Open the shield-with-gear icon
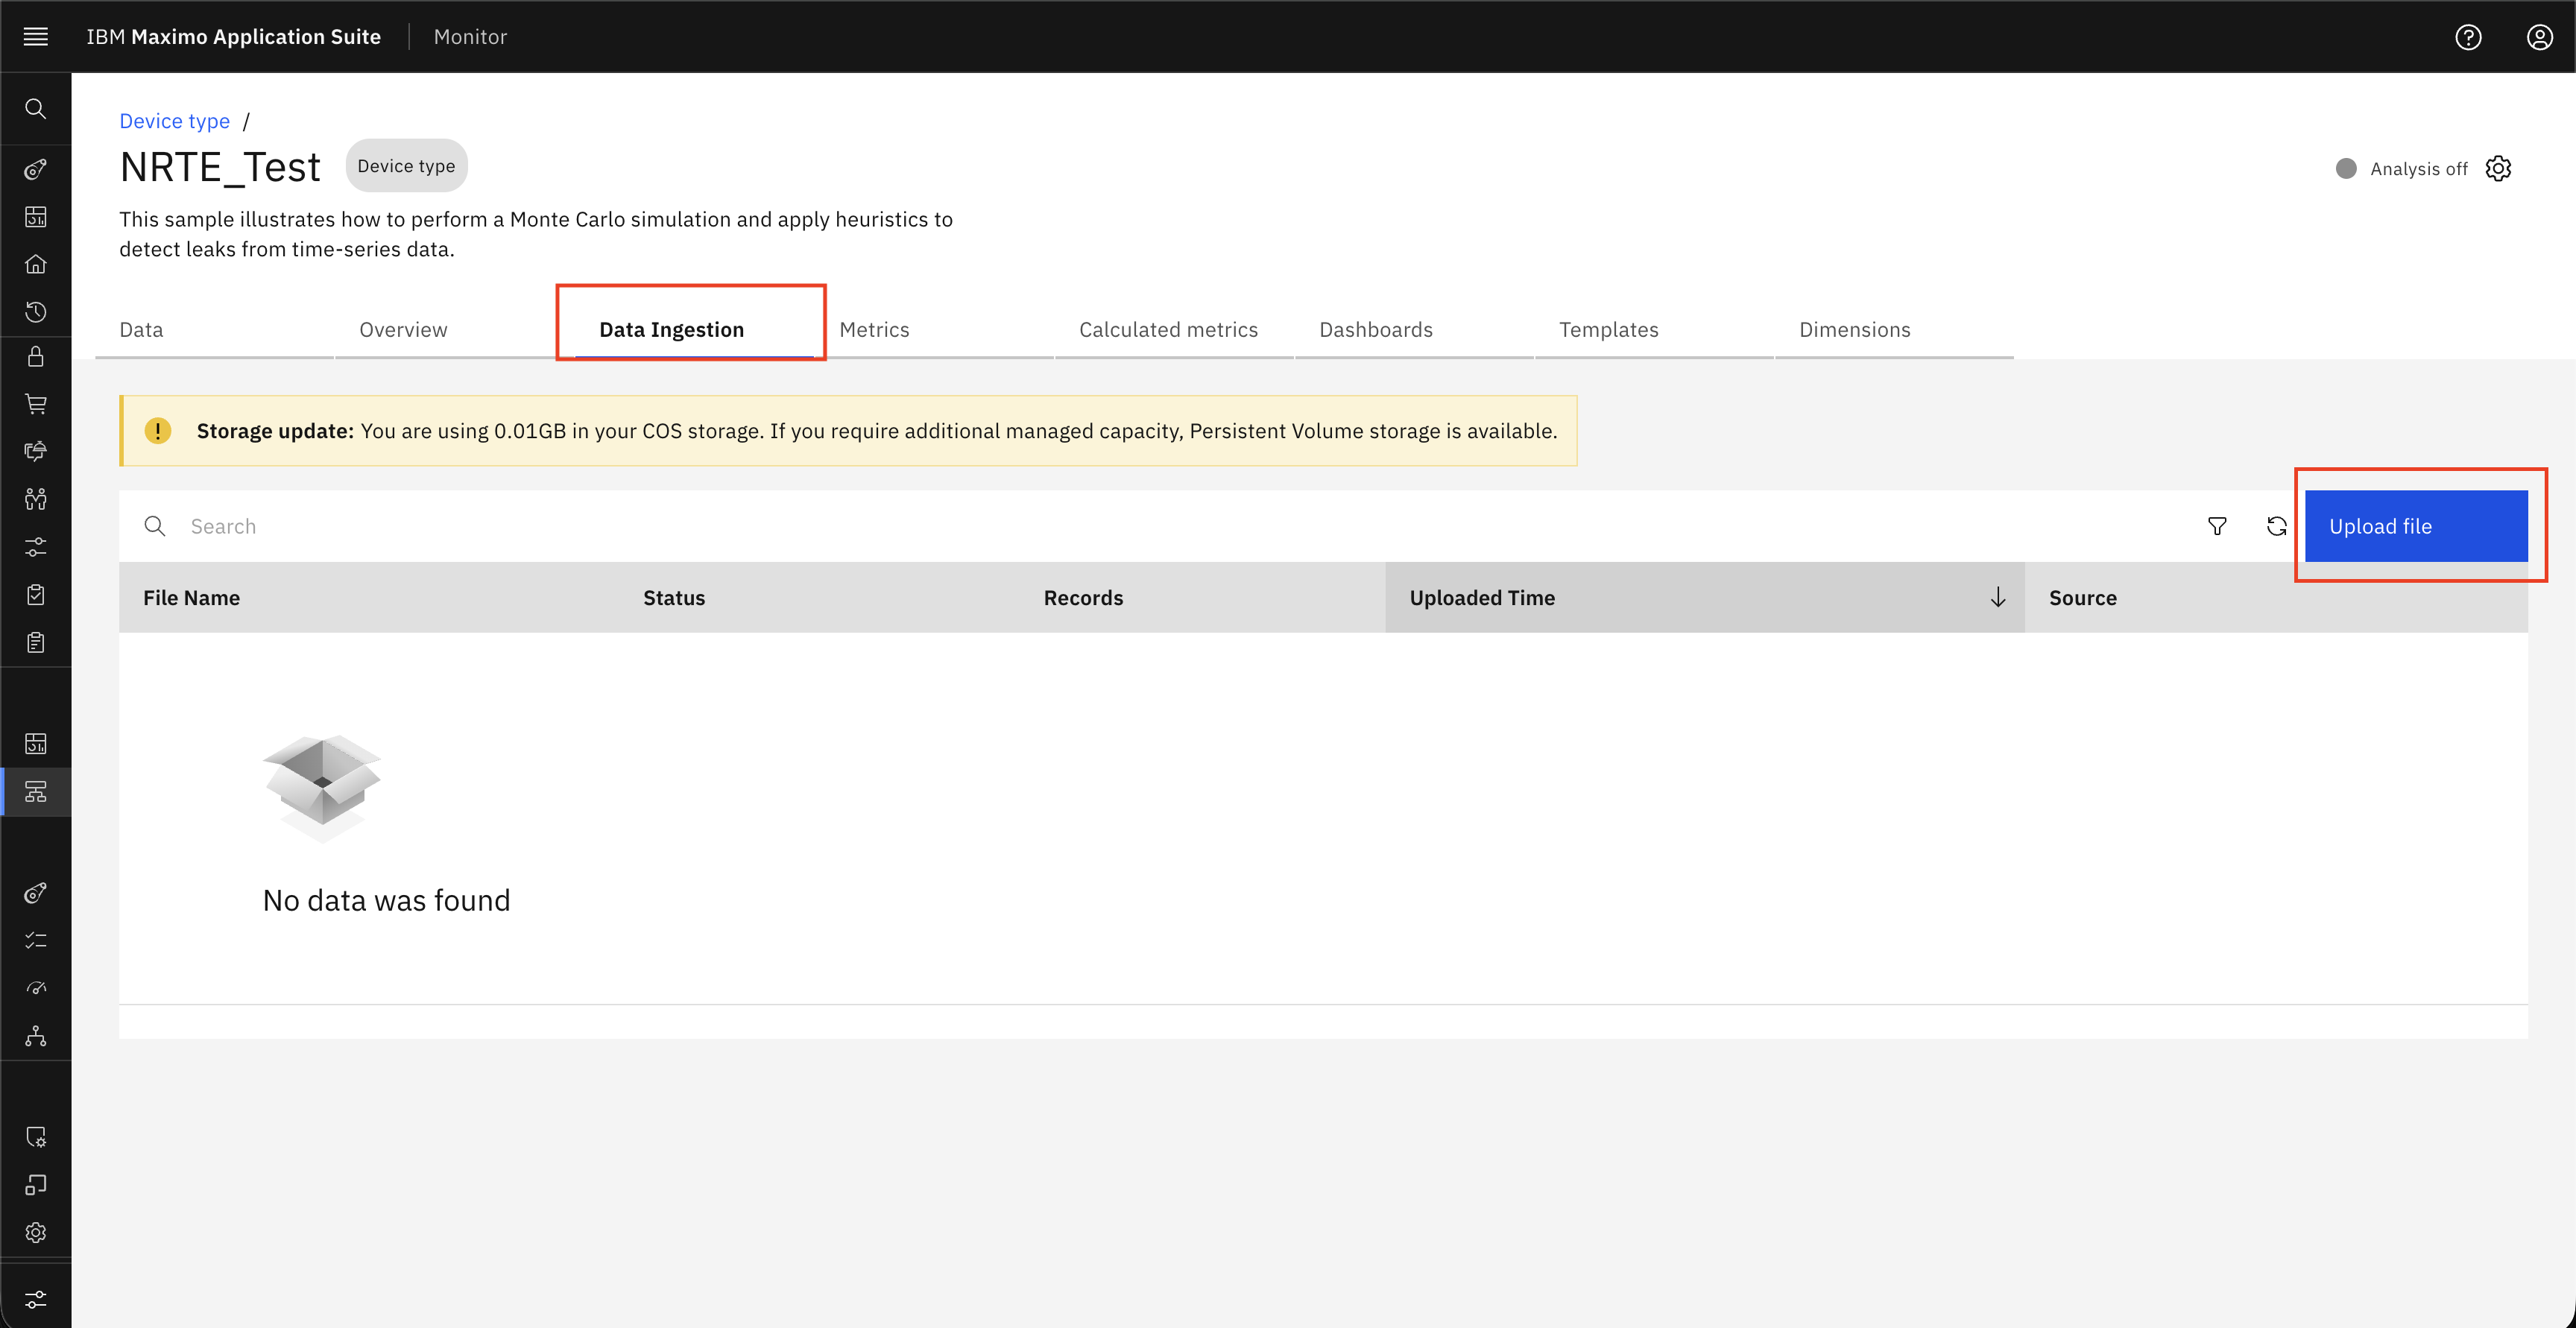Viewport: 2576px width, 1328px height. 36,1137
